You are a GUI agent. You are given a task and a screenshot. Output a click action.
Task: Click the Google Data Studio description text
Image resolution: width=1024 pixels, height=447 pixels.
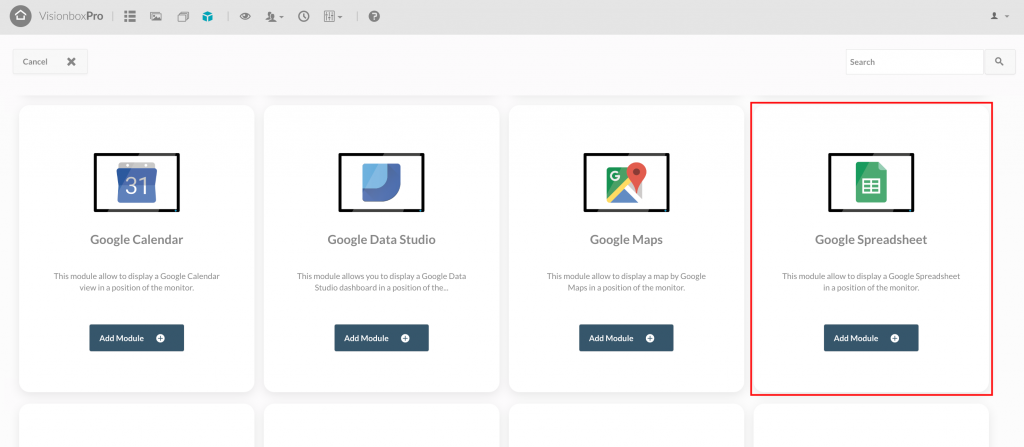click(381, 282)
